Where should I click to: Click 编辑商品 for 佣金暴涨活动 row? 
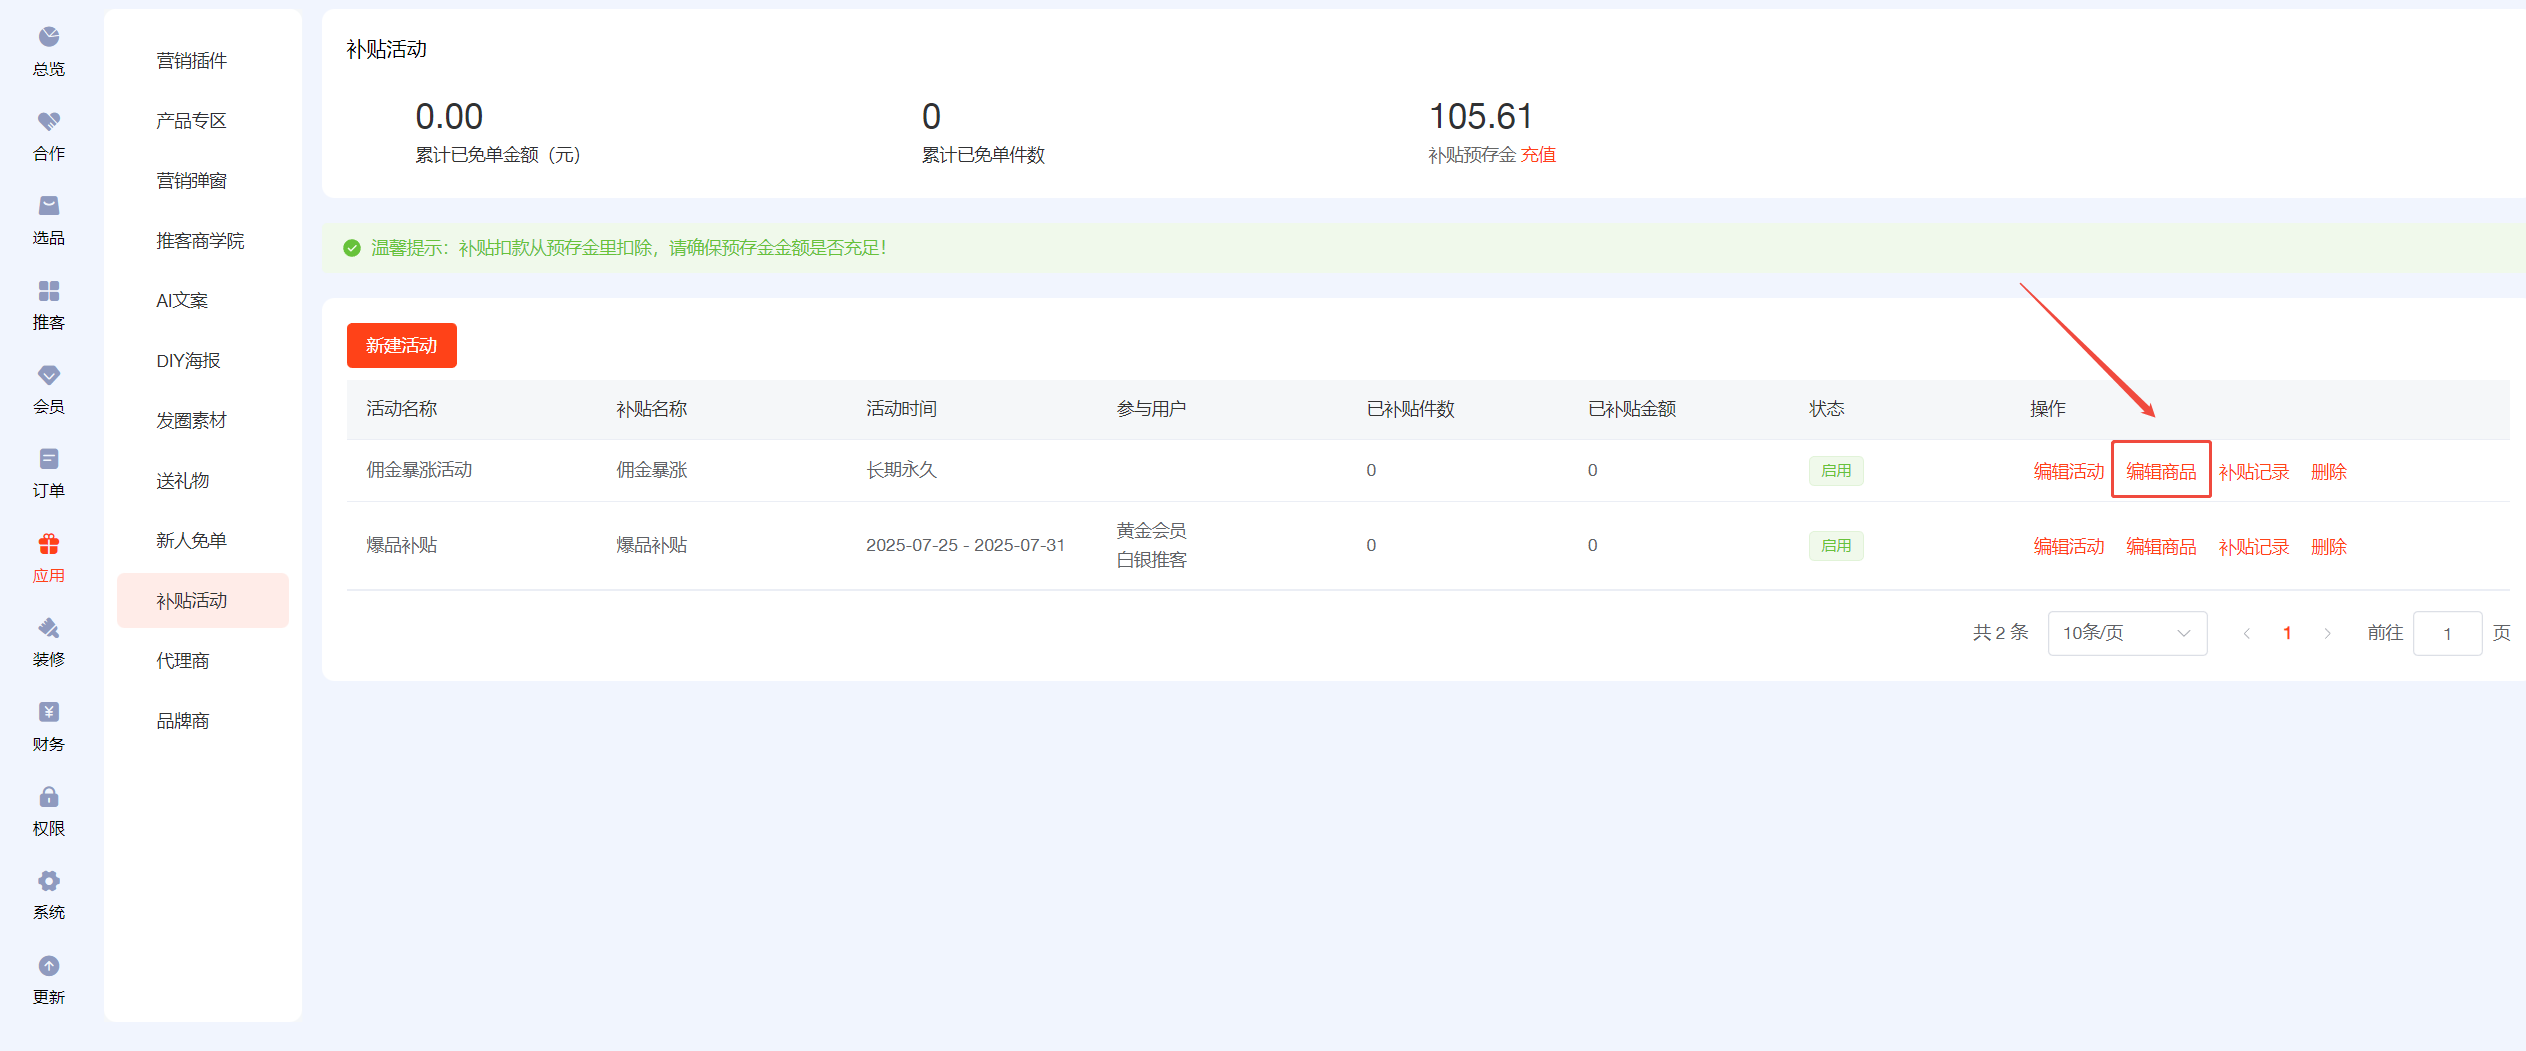tap(2160, 471)
